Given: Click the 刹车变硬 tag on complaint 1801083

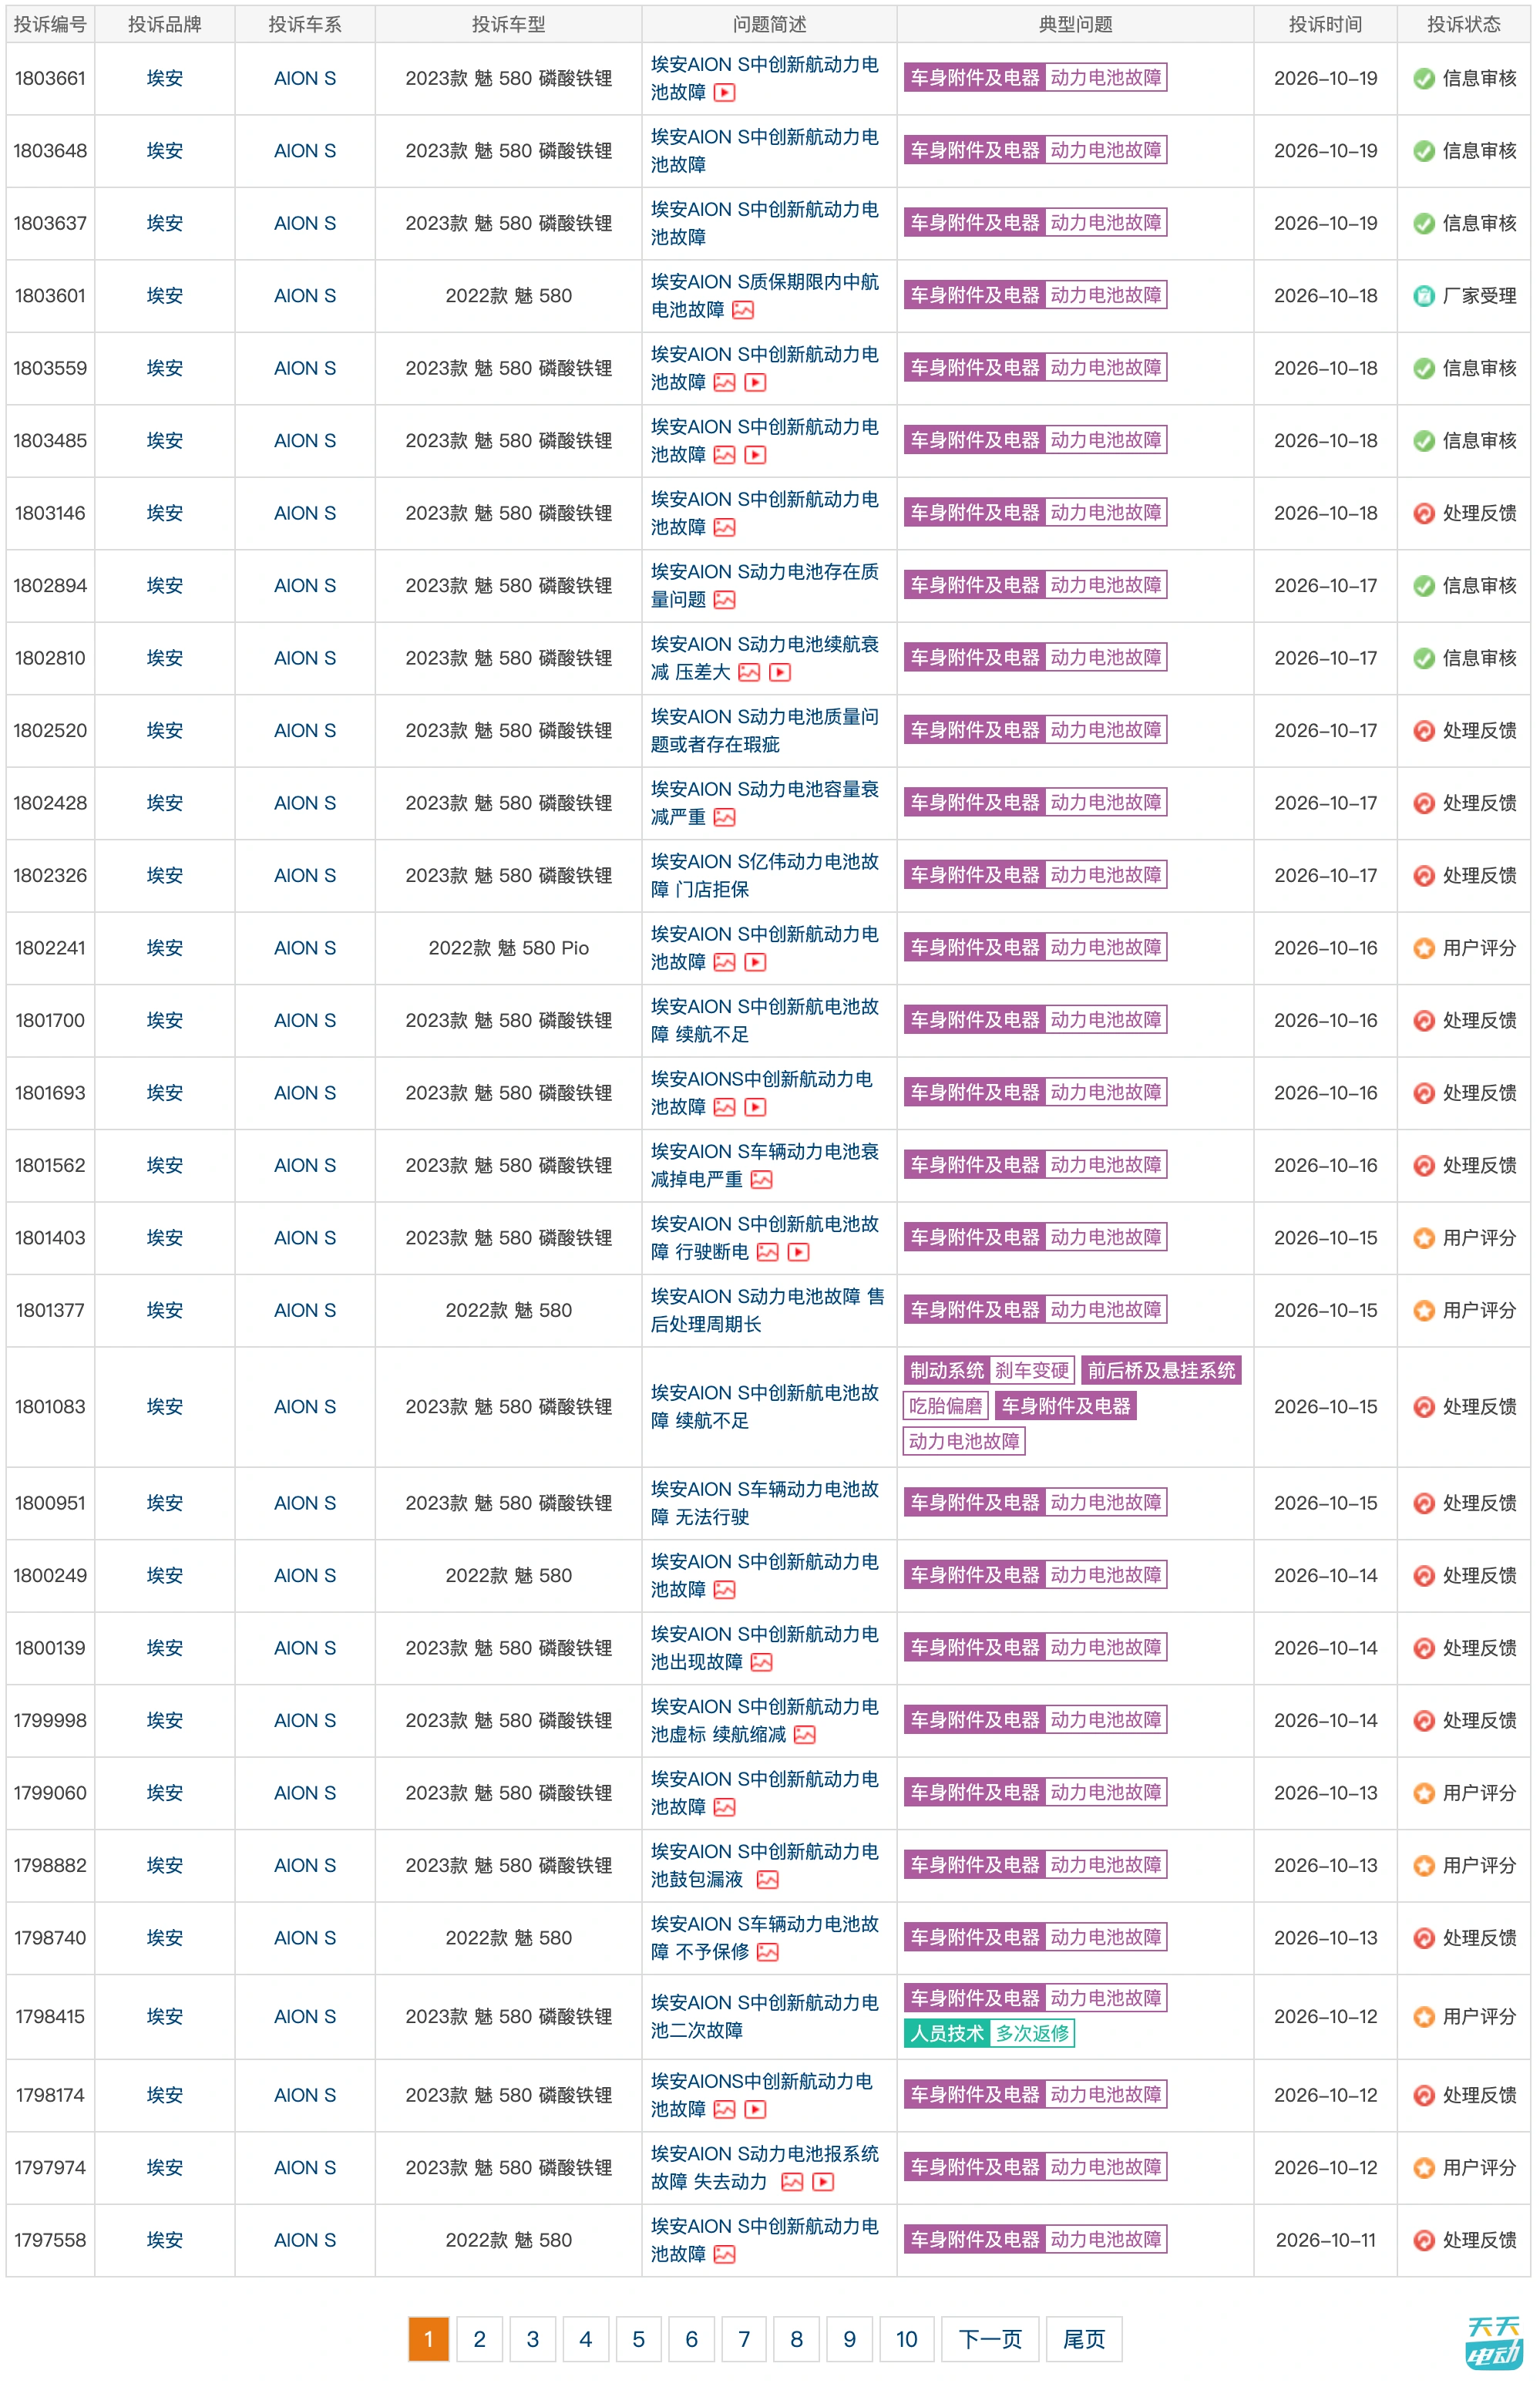Looking at the screenshot, I should pyautogui.click(x=1031, y=1370).
